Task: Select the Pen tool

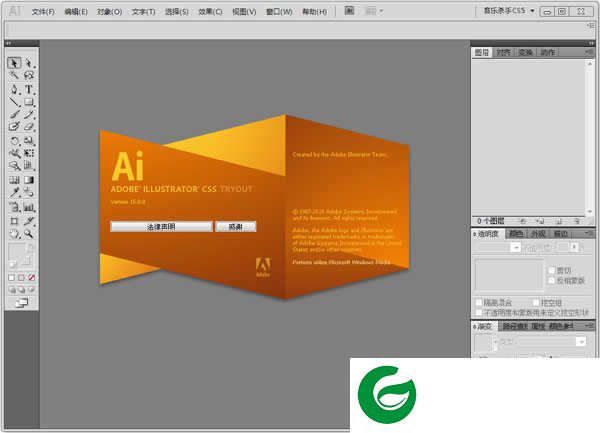Action: (x=14, y=90)
